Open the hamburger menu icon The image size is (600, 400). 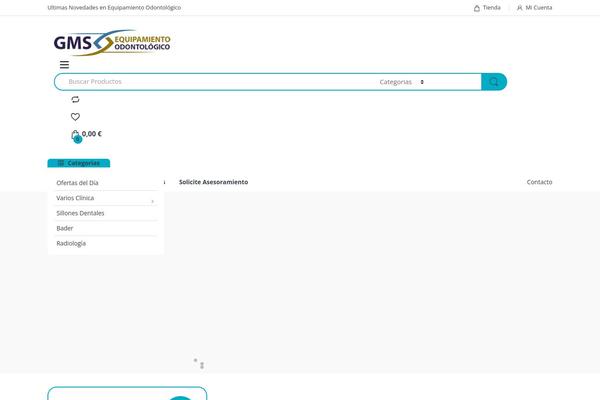[64, 65]
